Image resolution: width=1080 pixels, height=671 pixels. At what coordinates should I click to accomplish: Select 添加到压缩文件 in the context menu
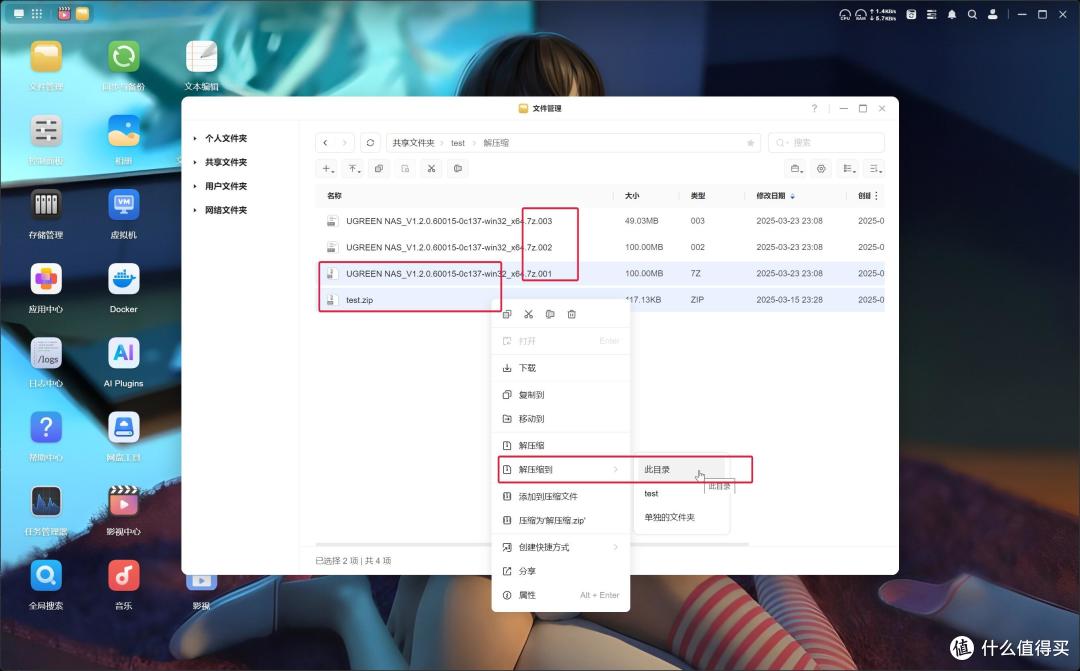[561, 496]
